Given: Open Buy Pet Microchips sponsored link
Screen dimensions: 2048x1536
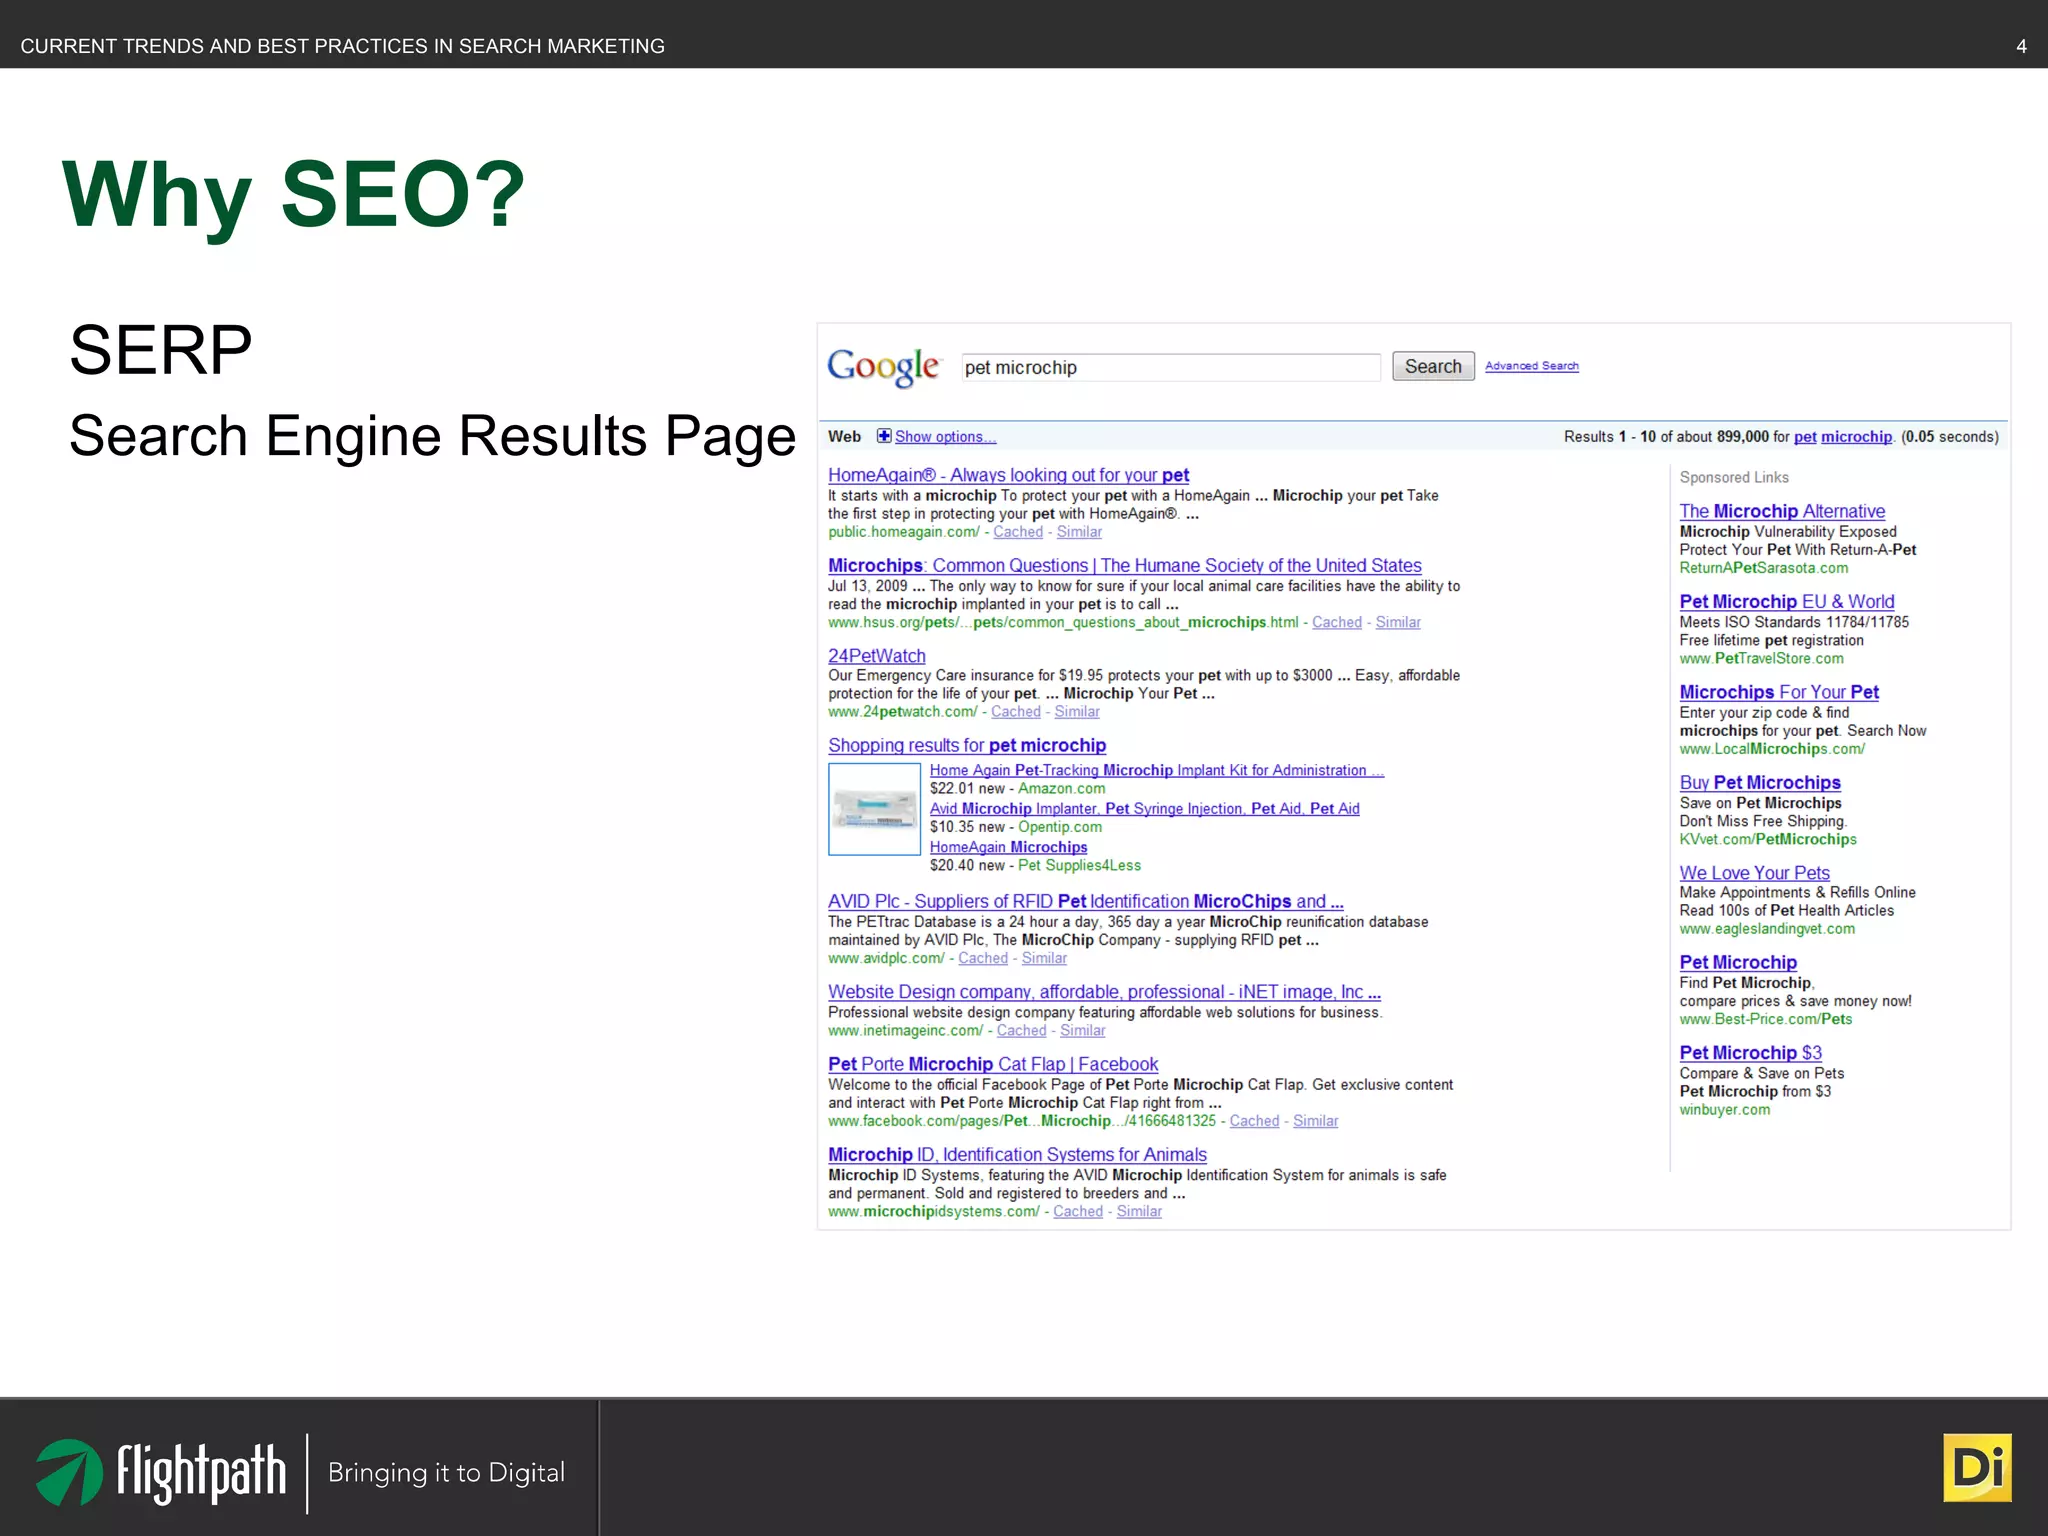Looking at the screenshot, I should [1760, 782].
